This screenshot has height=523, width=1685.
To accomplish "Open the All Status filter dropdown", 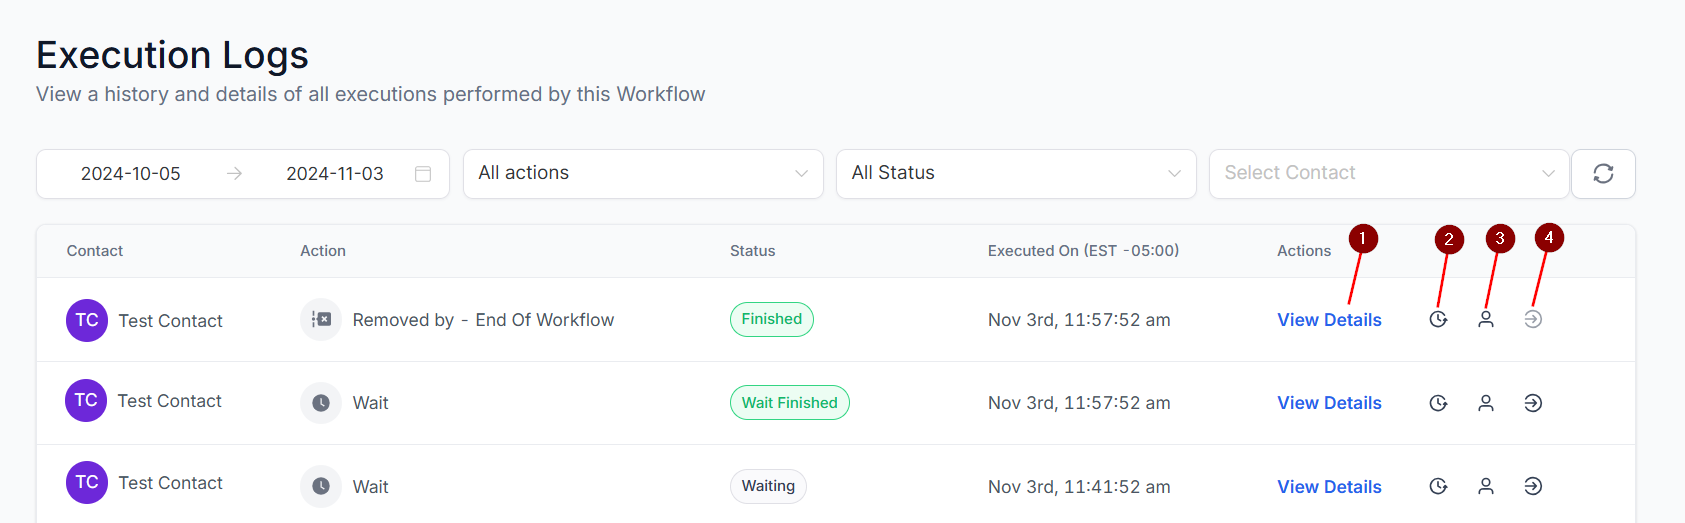I will 1016,174.
